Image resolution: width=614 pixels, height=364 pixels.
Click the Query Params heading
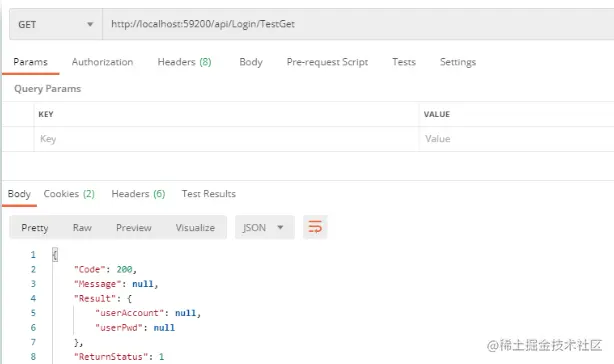(47, 89)
